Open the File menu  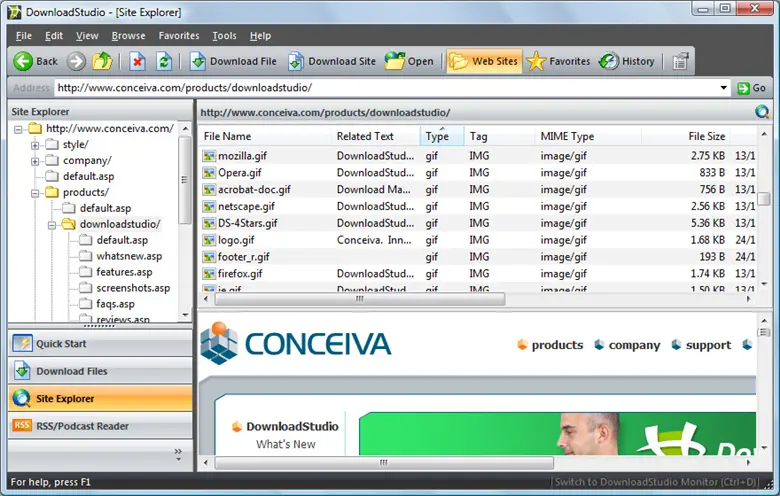(x=23, y=36)
